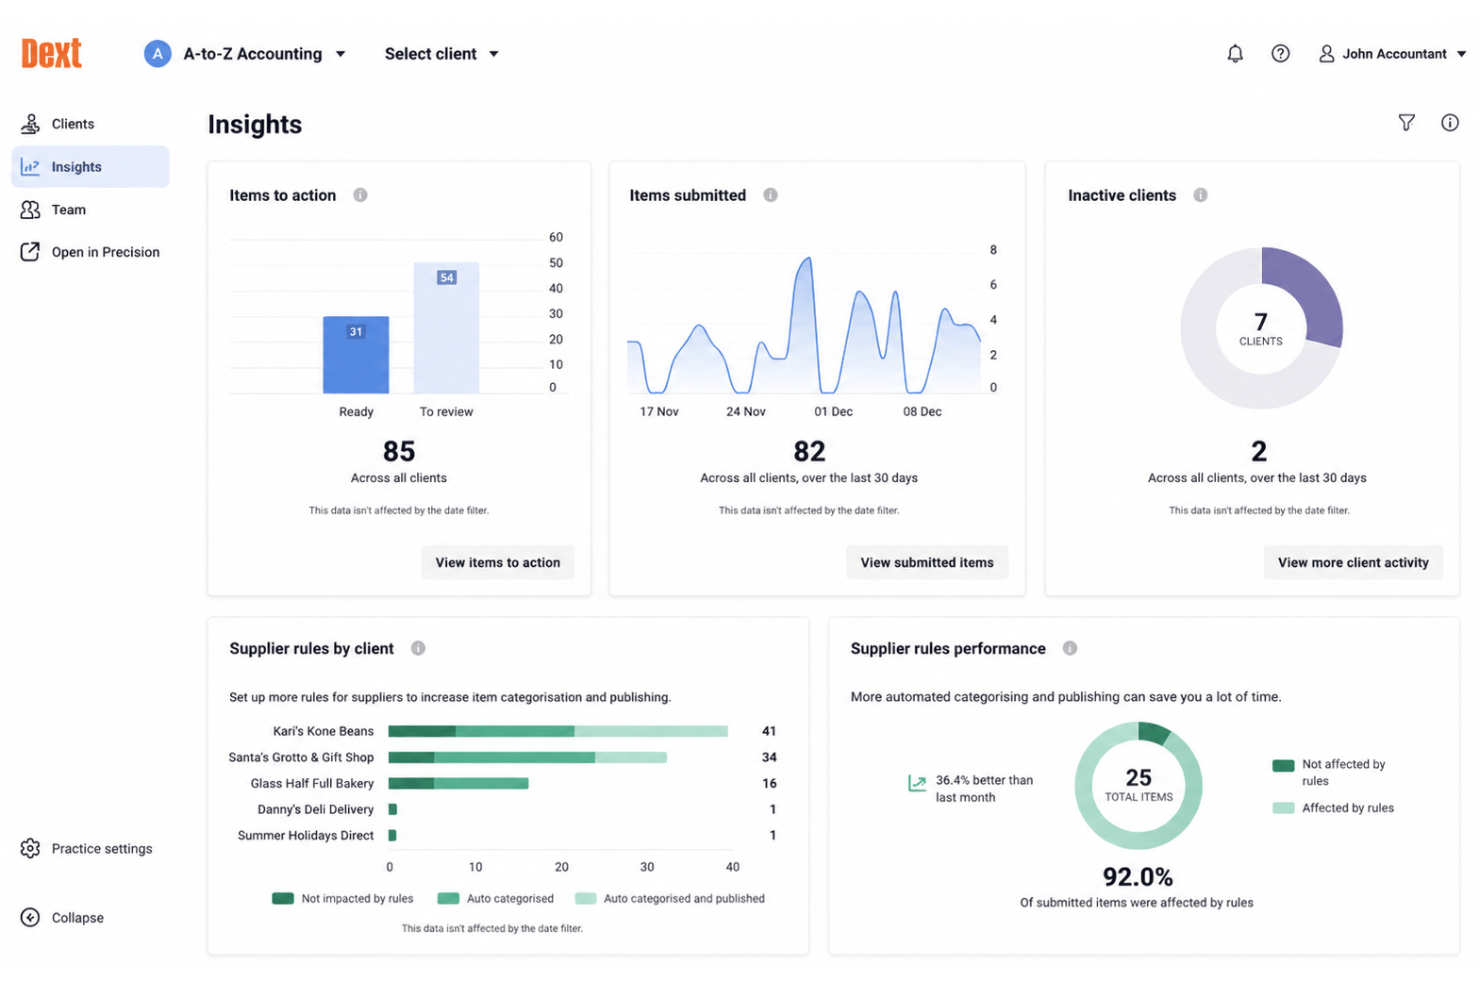Click the 25 Total Items donut center

coord(1138,785)
